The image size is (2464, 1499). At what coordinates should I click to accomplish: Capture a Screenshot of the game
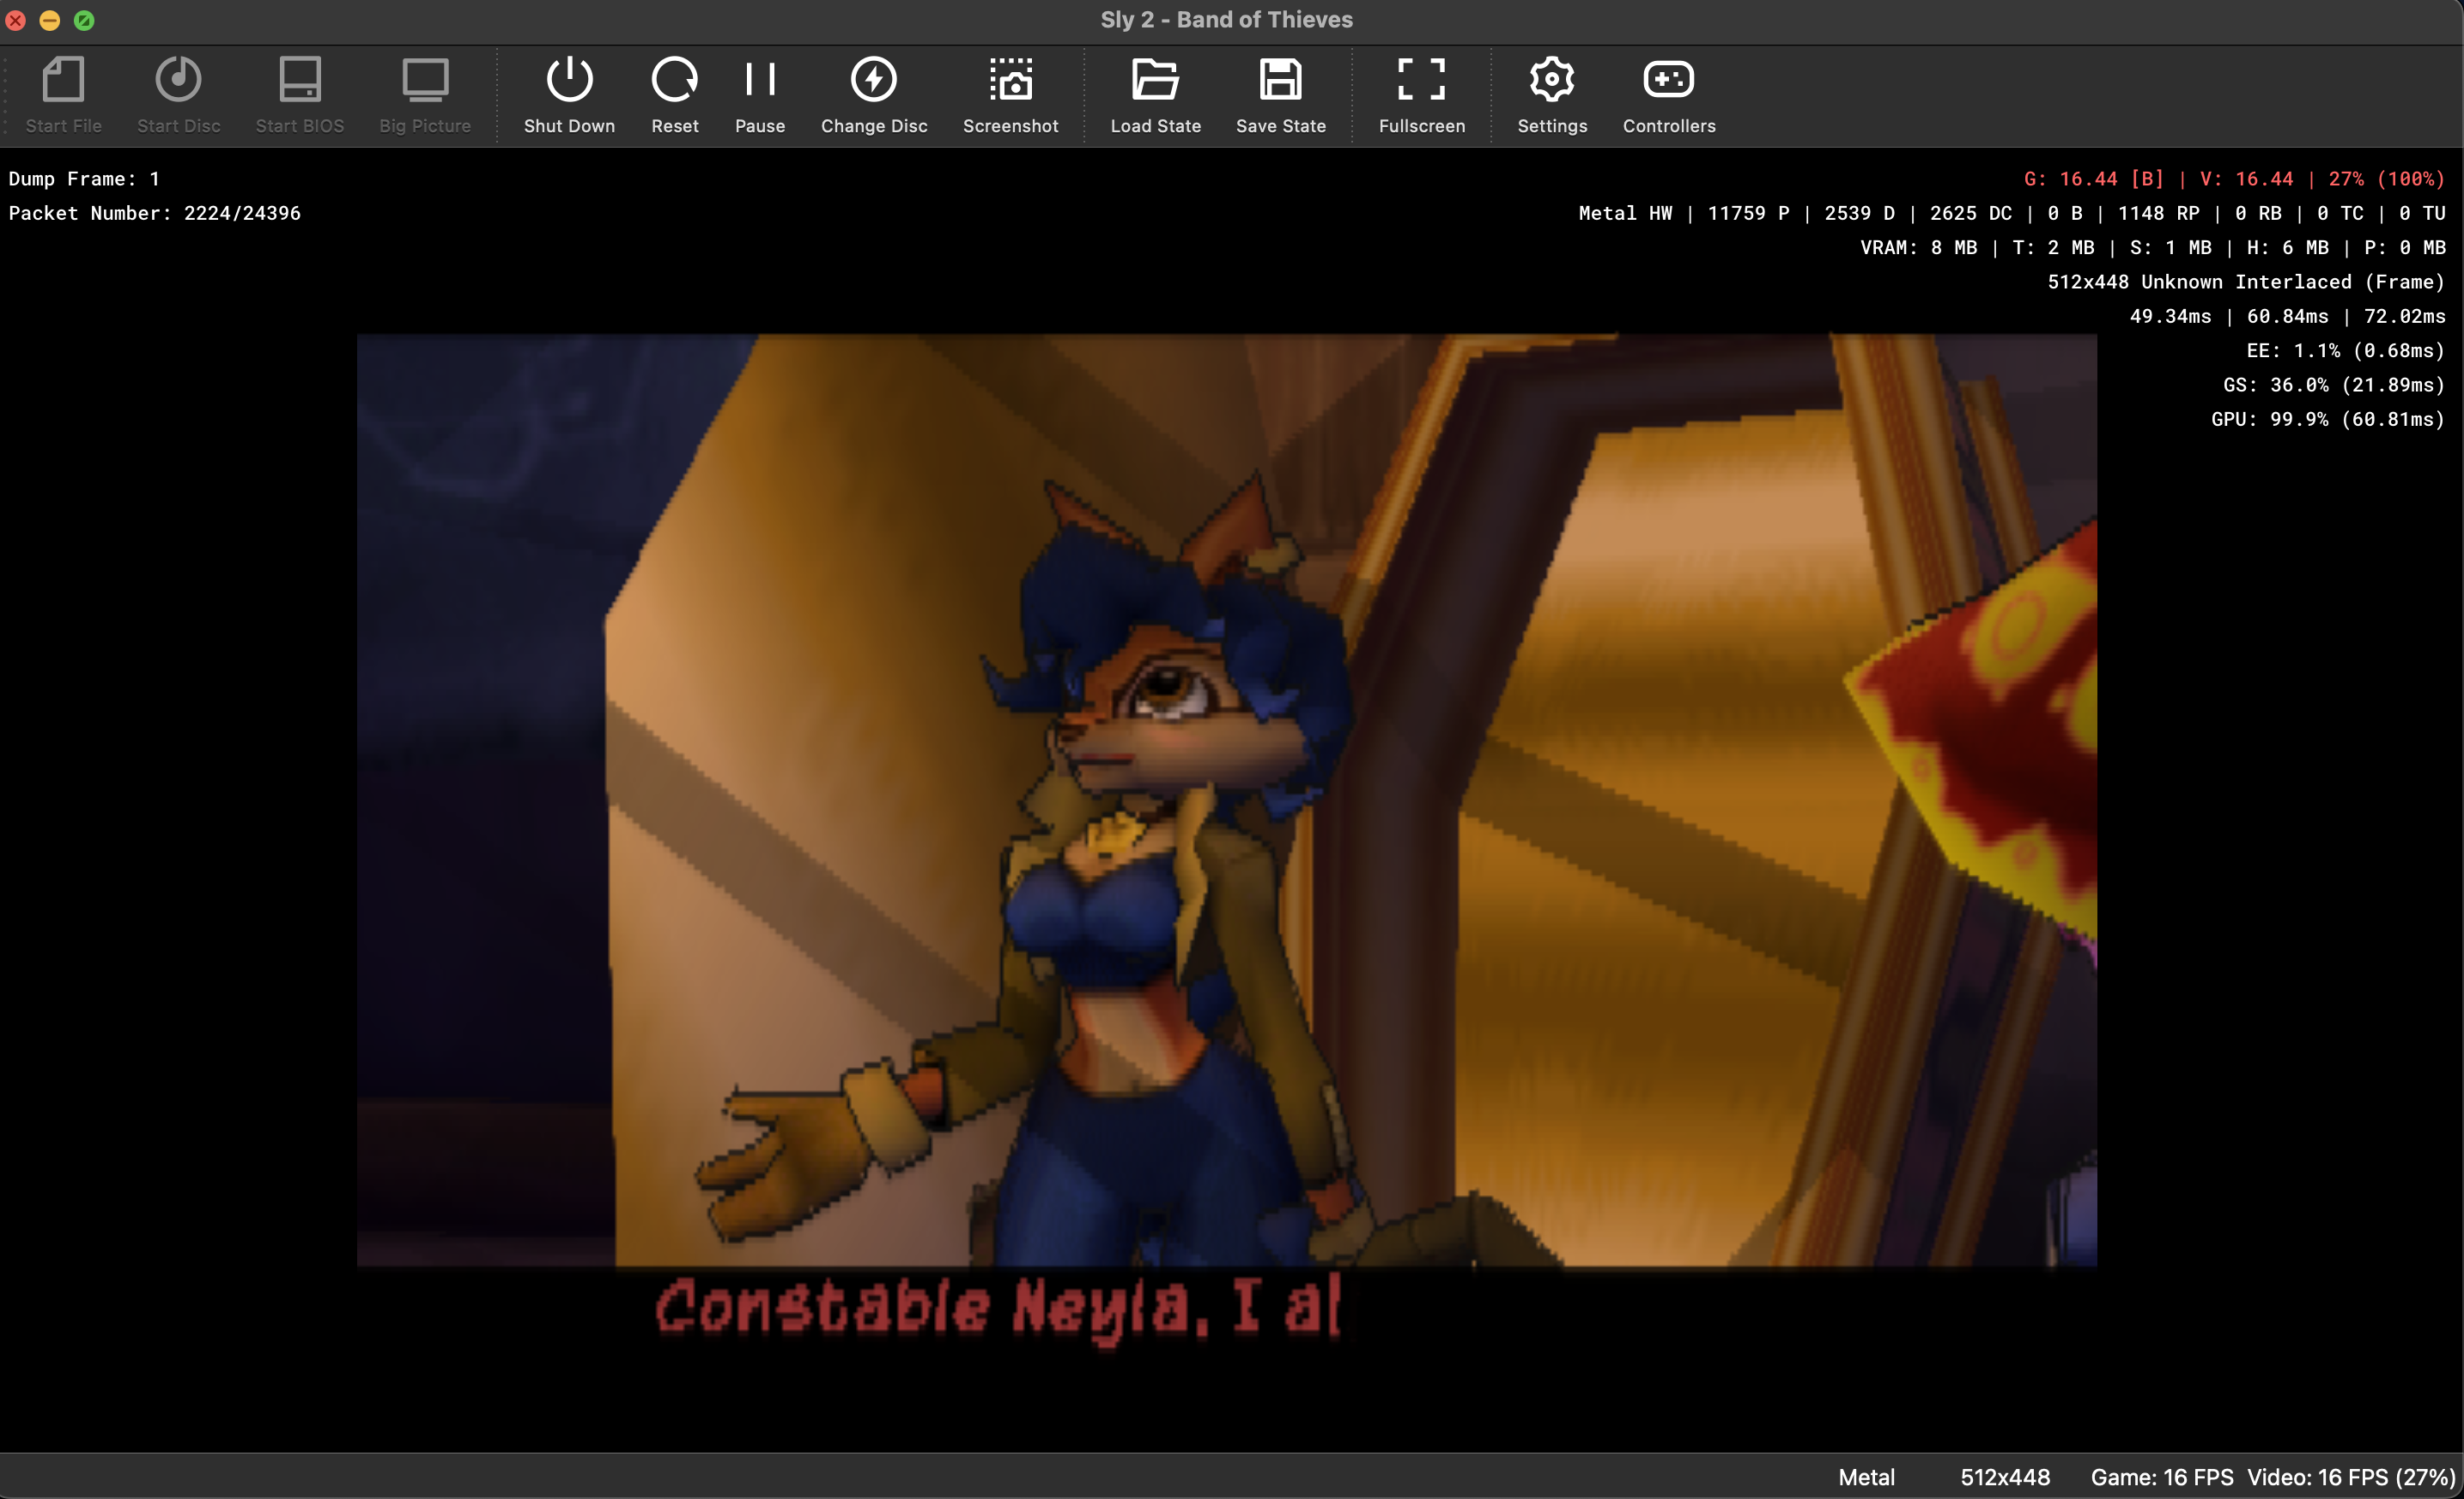click(1011, 94)
